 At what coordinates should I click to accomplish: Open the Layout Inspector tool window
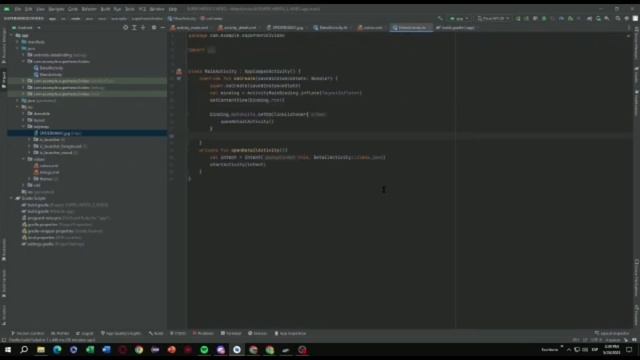[x=612, y=333]
